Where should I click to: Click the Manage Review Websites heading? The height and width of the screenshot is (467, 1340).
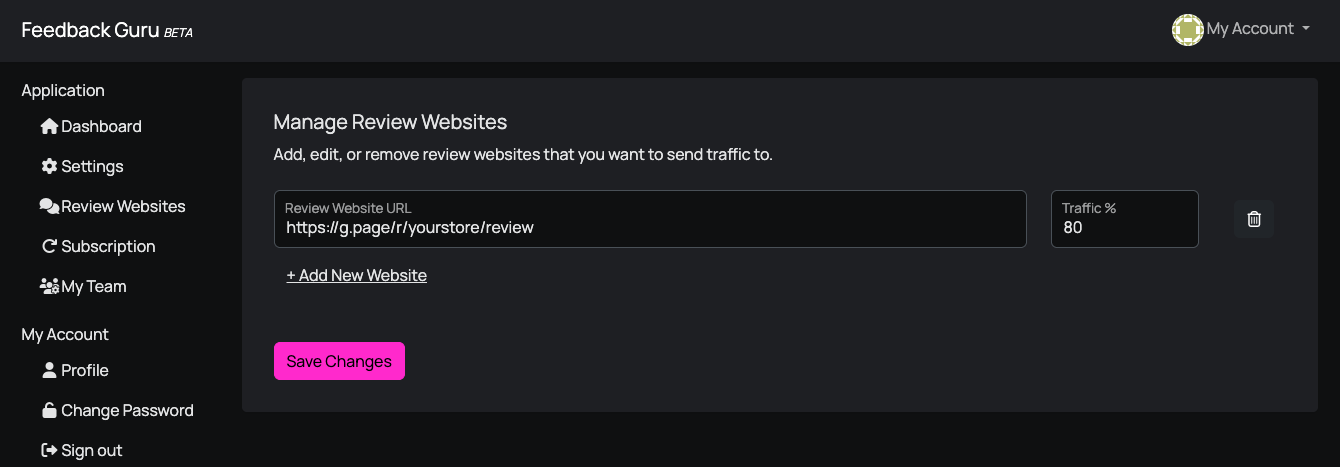click(390, 122)
